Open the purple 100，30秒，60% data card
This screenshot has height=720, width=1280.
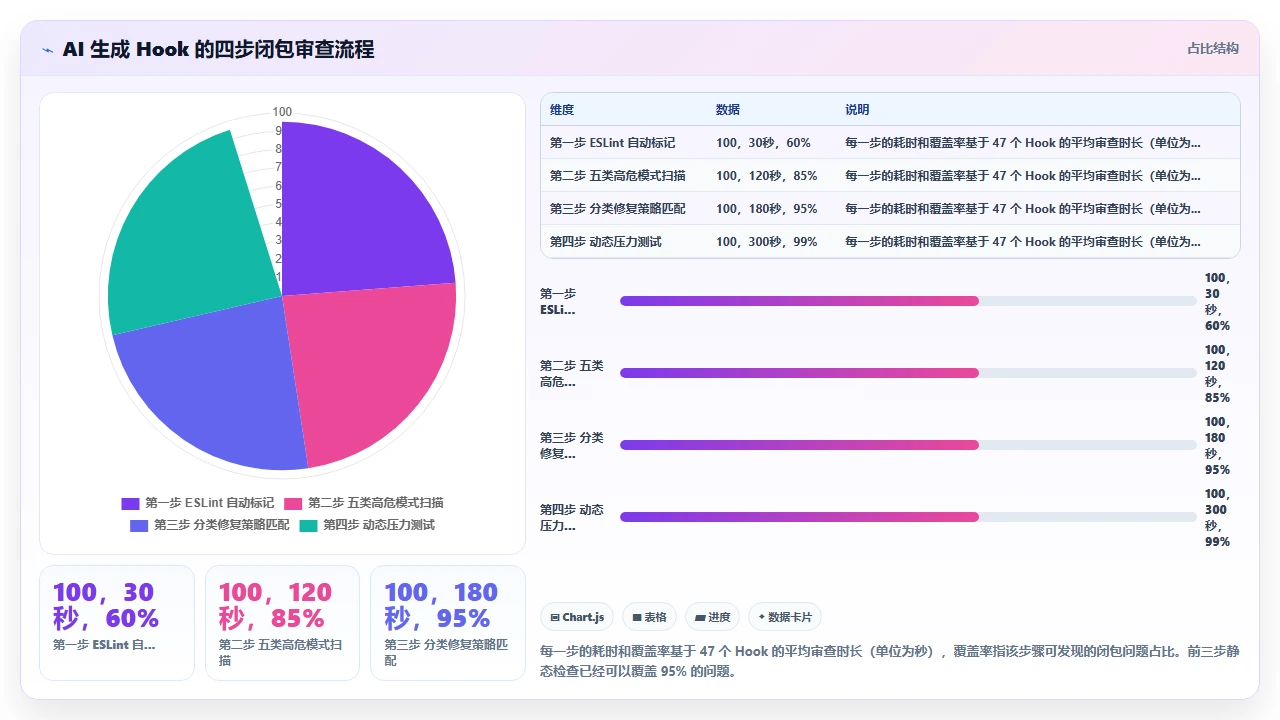[117, 623]
